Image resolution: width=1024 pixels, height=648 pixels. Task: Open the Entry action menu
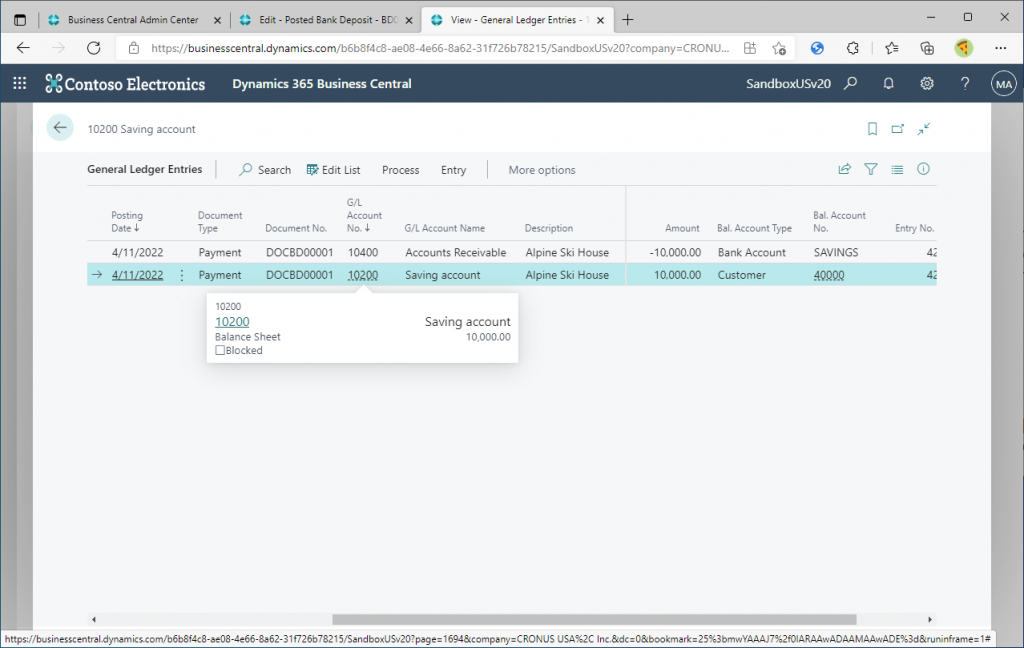(453, 170)
